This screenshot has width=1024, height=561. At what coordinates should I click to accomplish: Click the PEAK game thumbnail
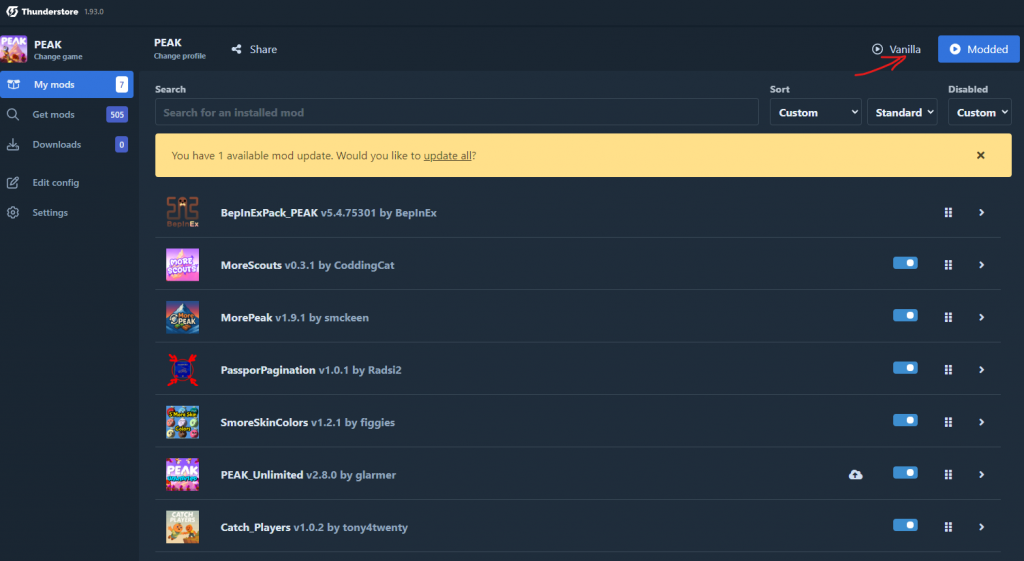coord(14,49)
